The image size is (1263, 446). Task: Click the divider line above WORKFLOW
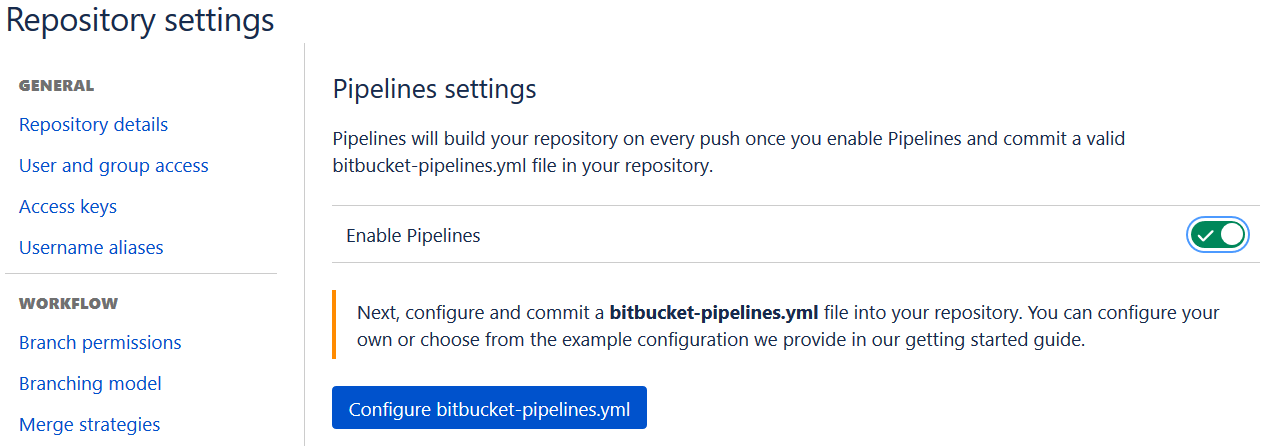141,273
